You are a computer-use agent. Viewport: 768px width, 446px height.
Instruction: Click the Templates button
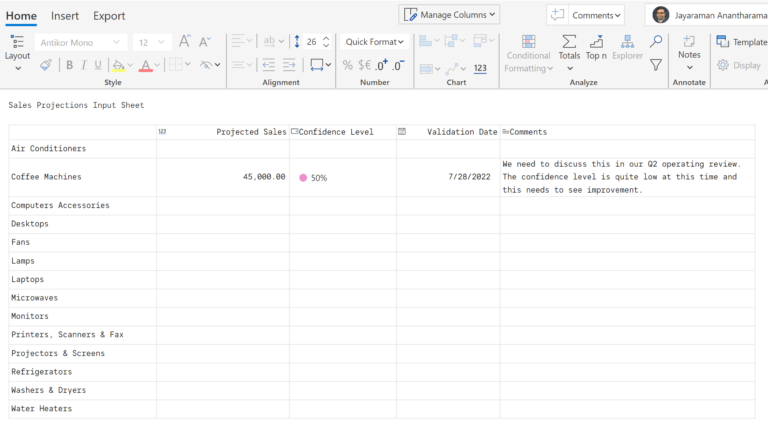741,42
